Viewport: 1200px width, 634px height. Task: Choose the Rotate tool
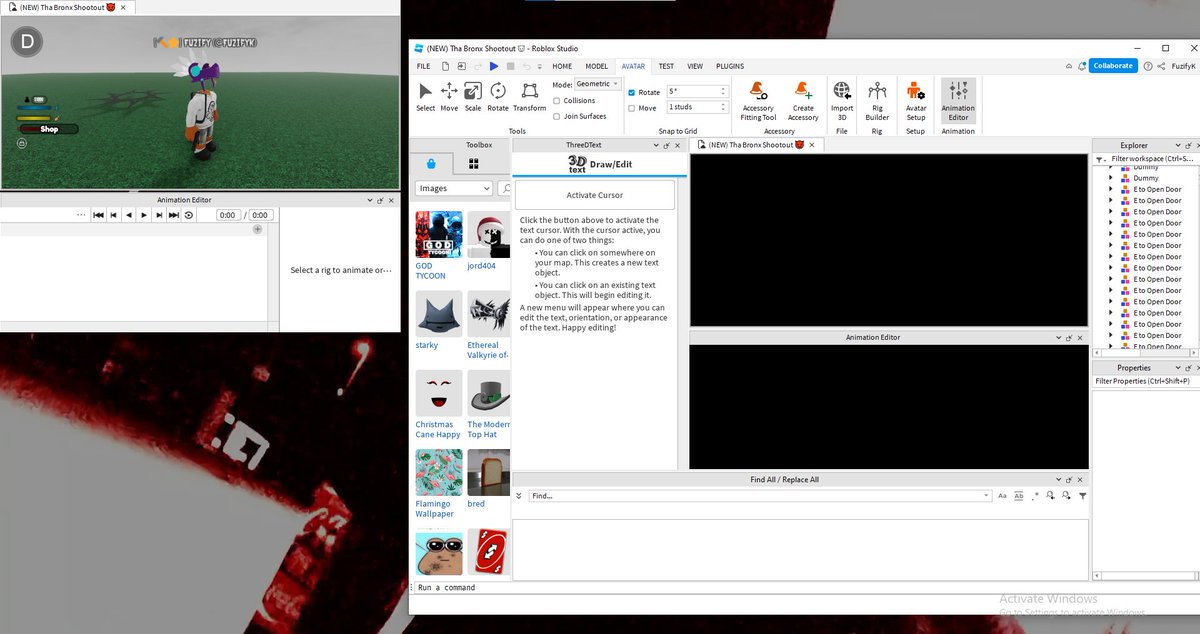pyautogui.click(x=498, y=96)
